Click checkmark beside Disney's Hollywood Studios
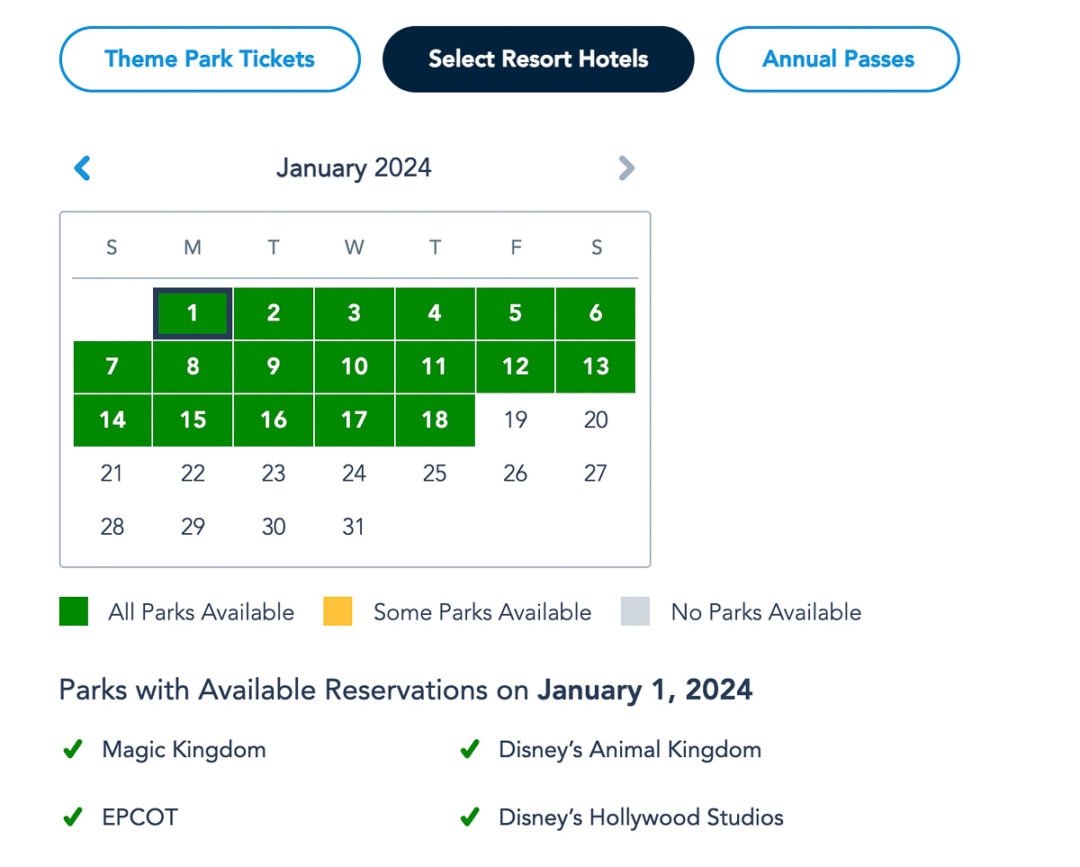Viewport: 1080px width, 867px height. pos(469,817)
